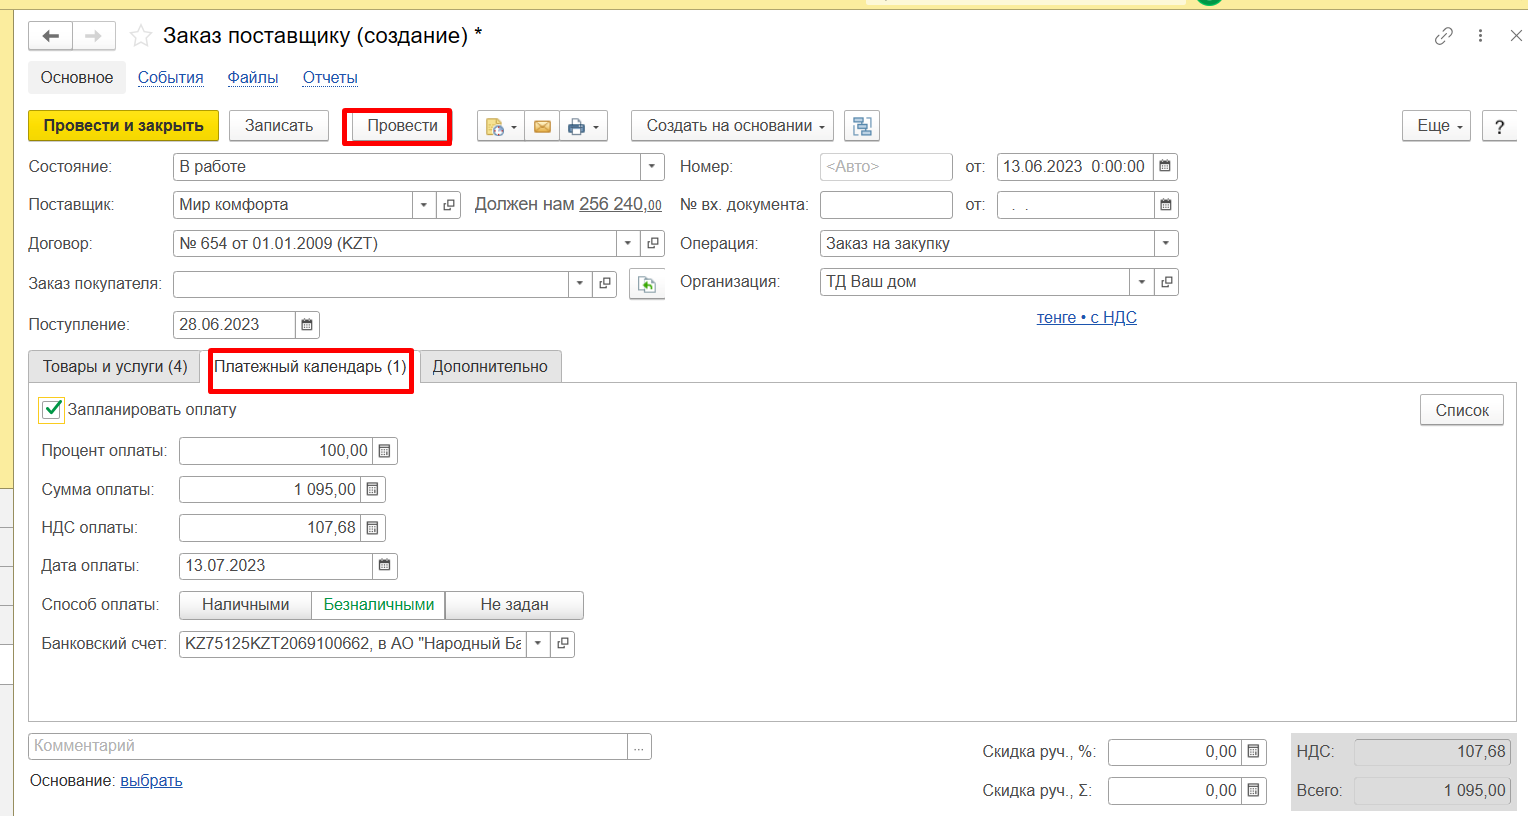The width and height of the screenshot is (1528, 816).
Task: Switch to Товары и услуги tab
Action: pyautogui.click(x=114, y=367)
